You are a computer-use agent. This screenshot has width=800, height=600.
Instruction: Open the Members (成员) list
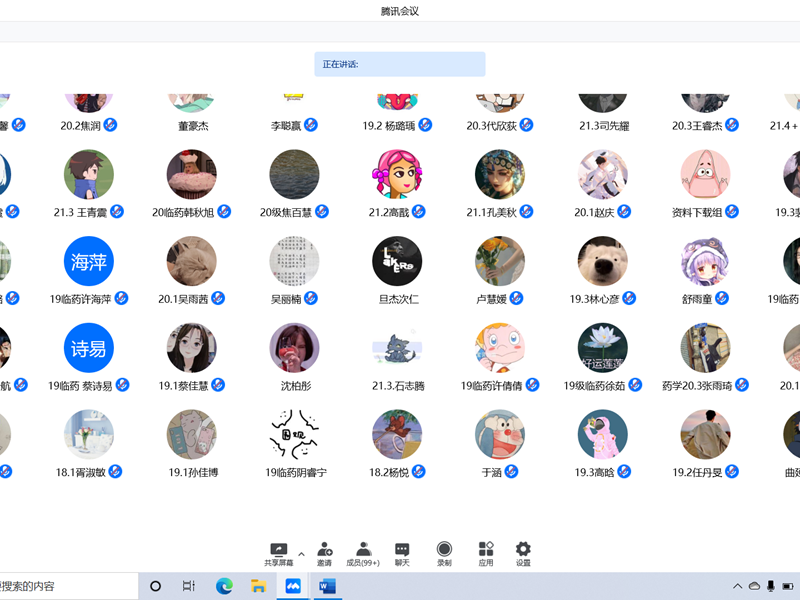(363, 550)
